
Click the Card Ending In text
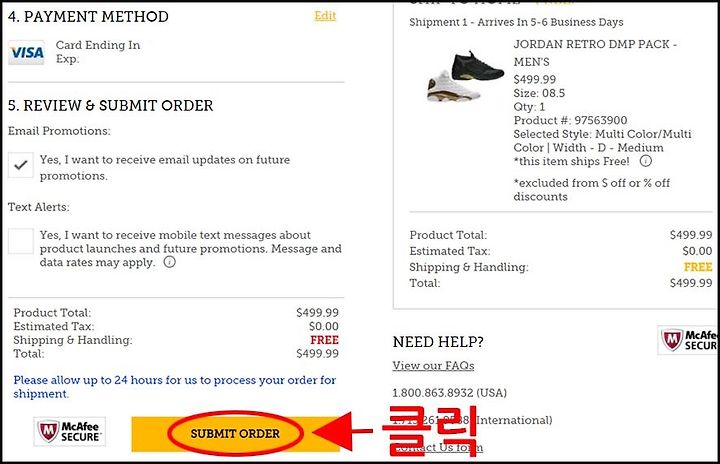[x=98, y=45]
